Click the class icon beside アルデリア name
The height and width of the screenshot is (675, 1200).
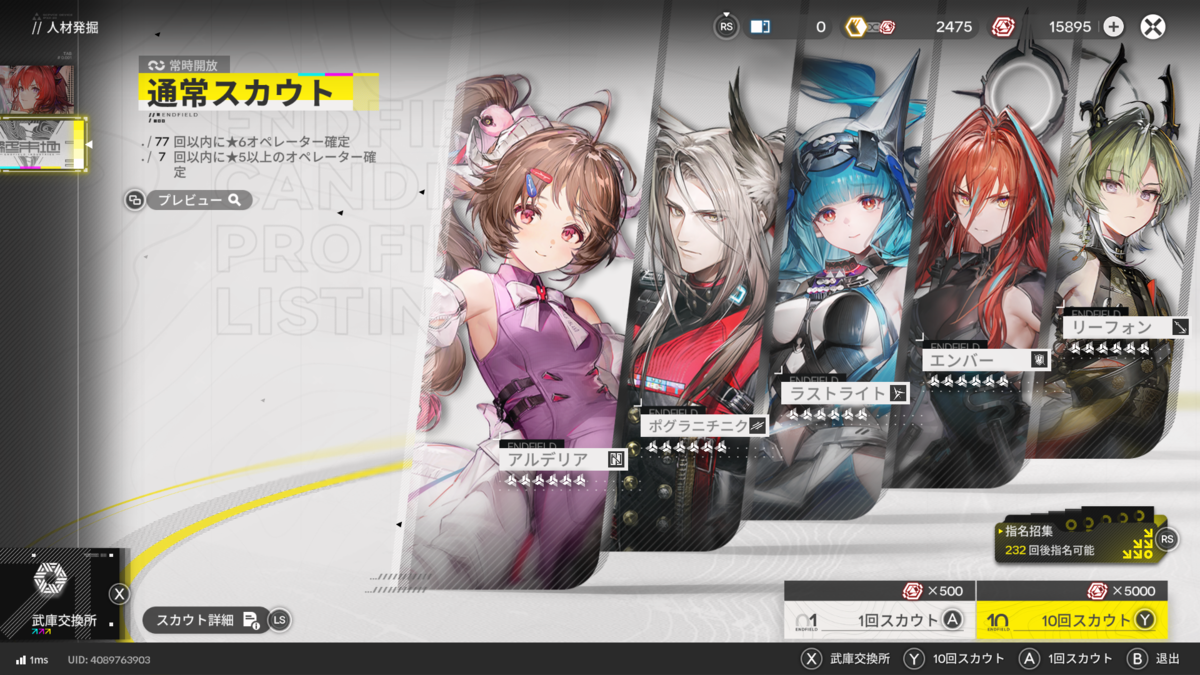tap(615, 459)
